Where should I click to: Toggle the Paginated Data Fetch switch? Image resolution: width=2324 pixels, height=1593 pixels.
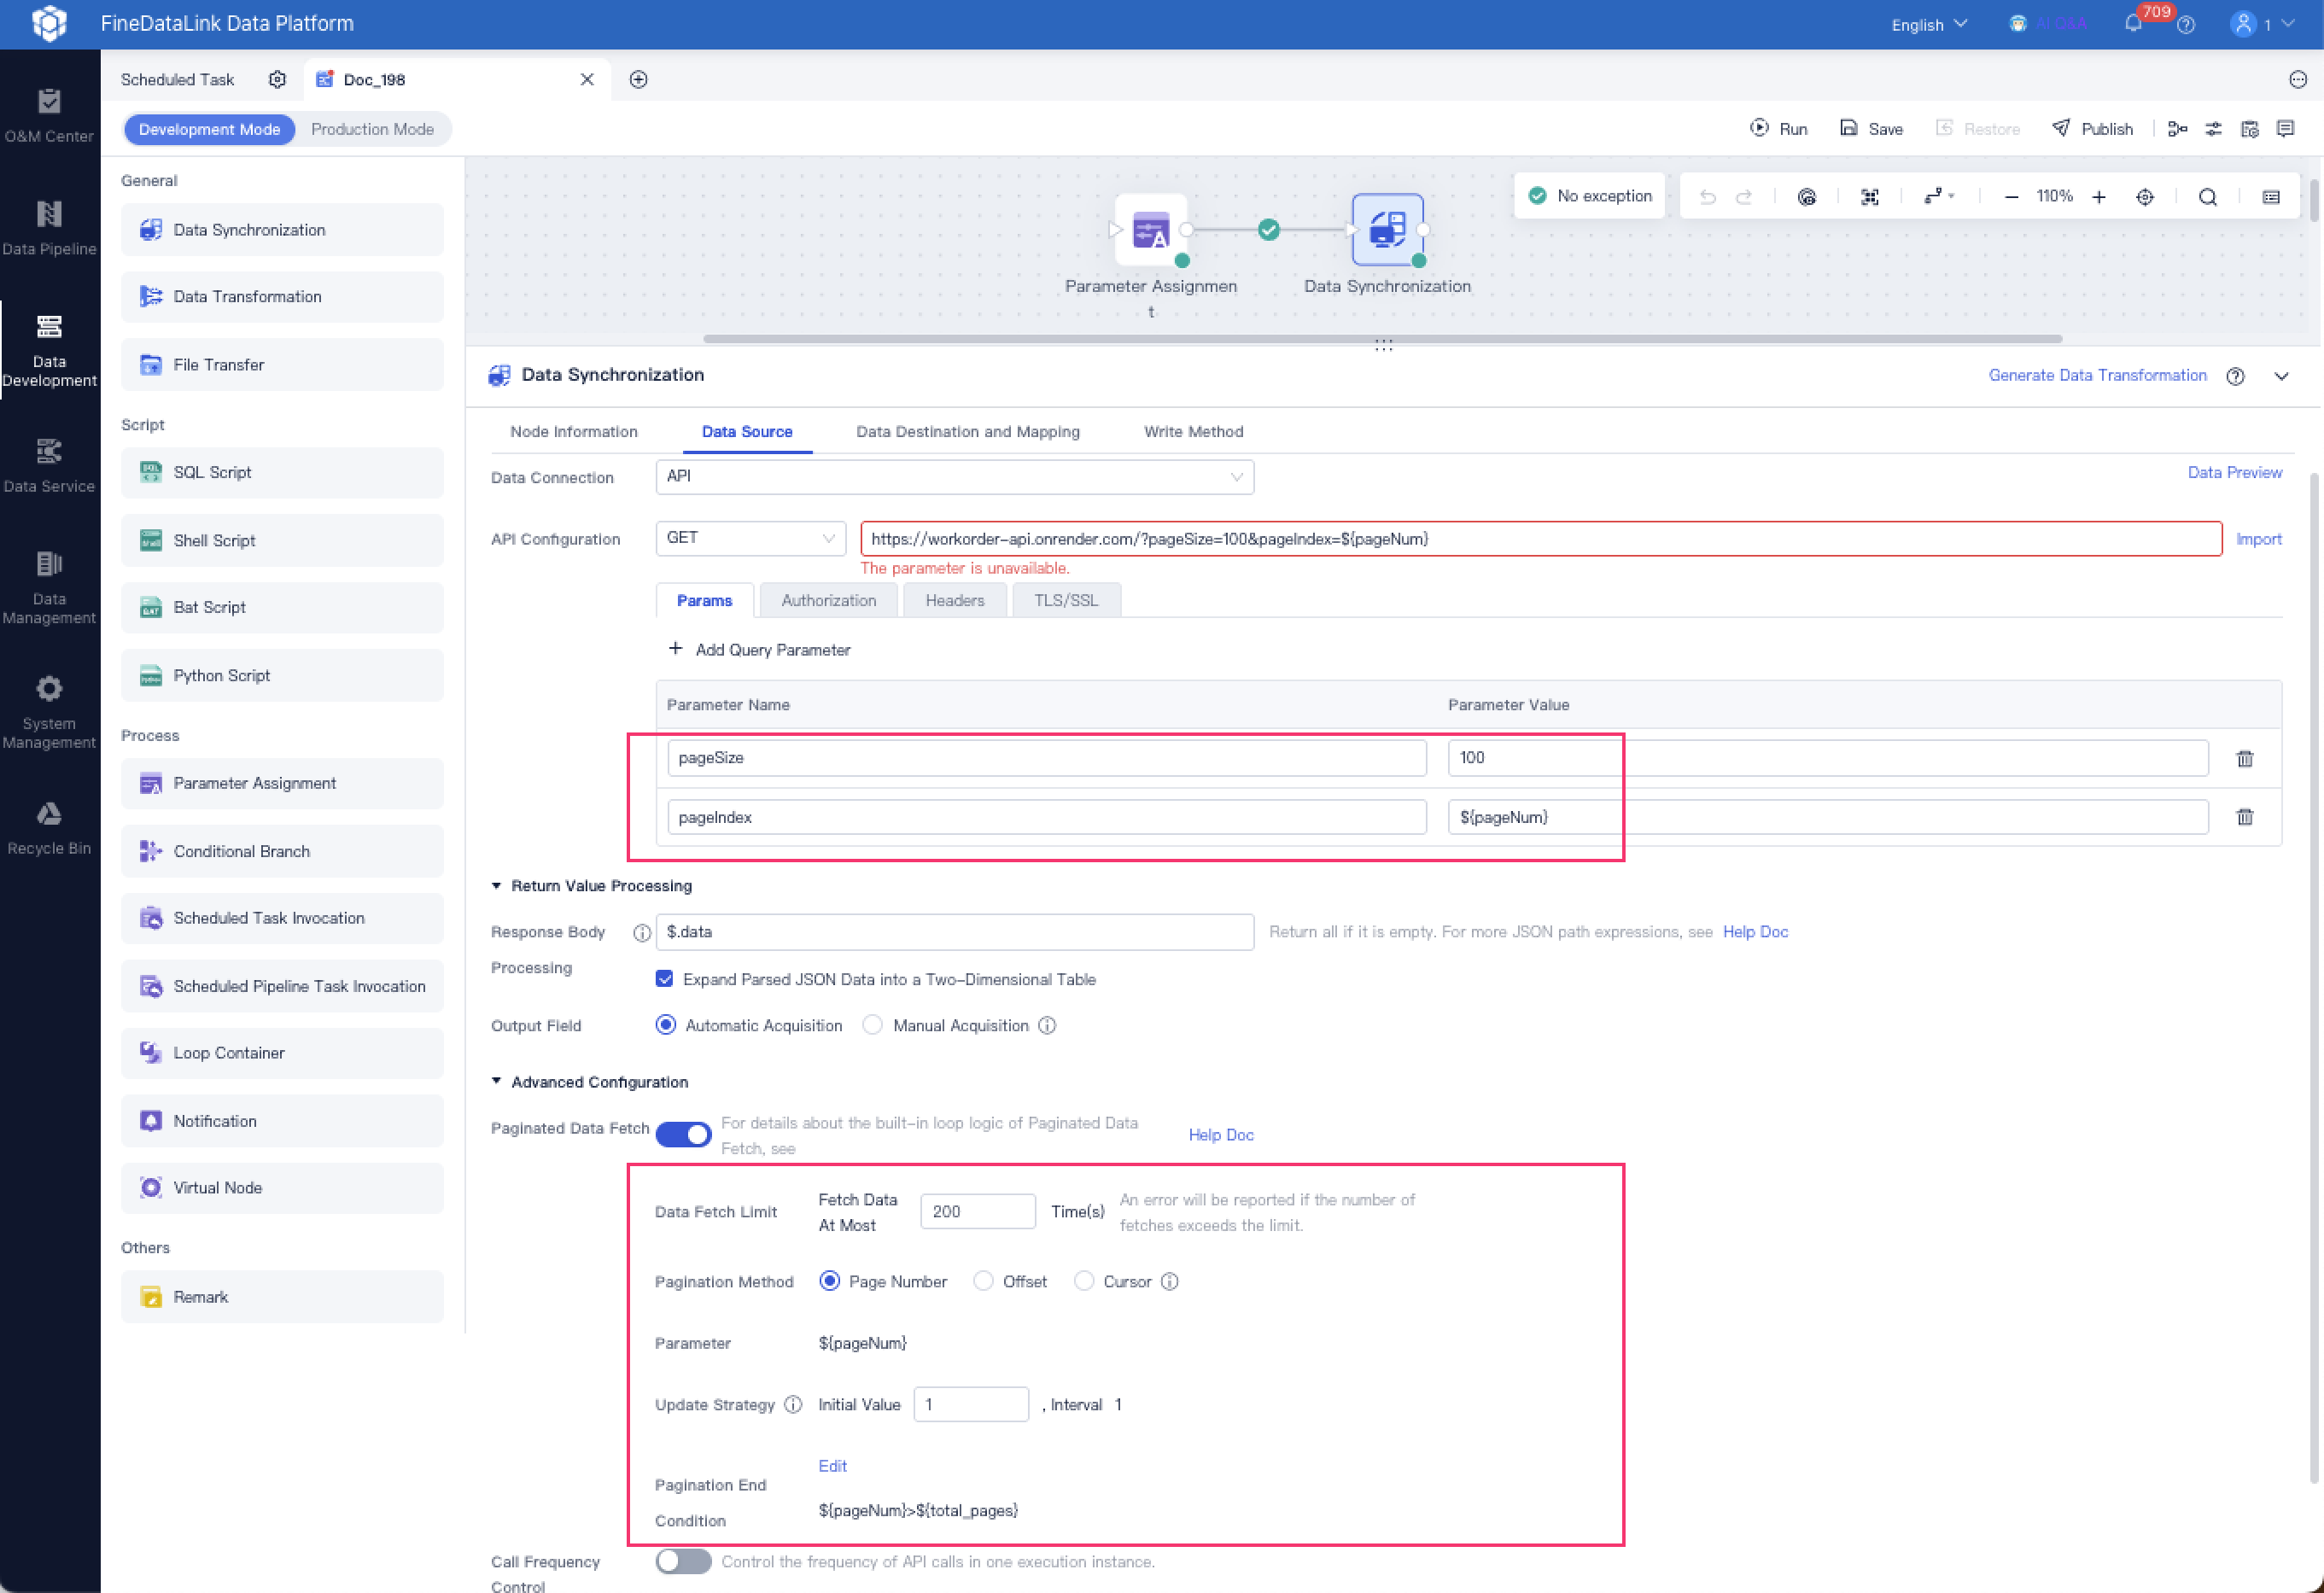point(683,1134)
